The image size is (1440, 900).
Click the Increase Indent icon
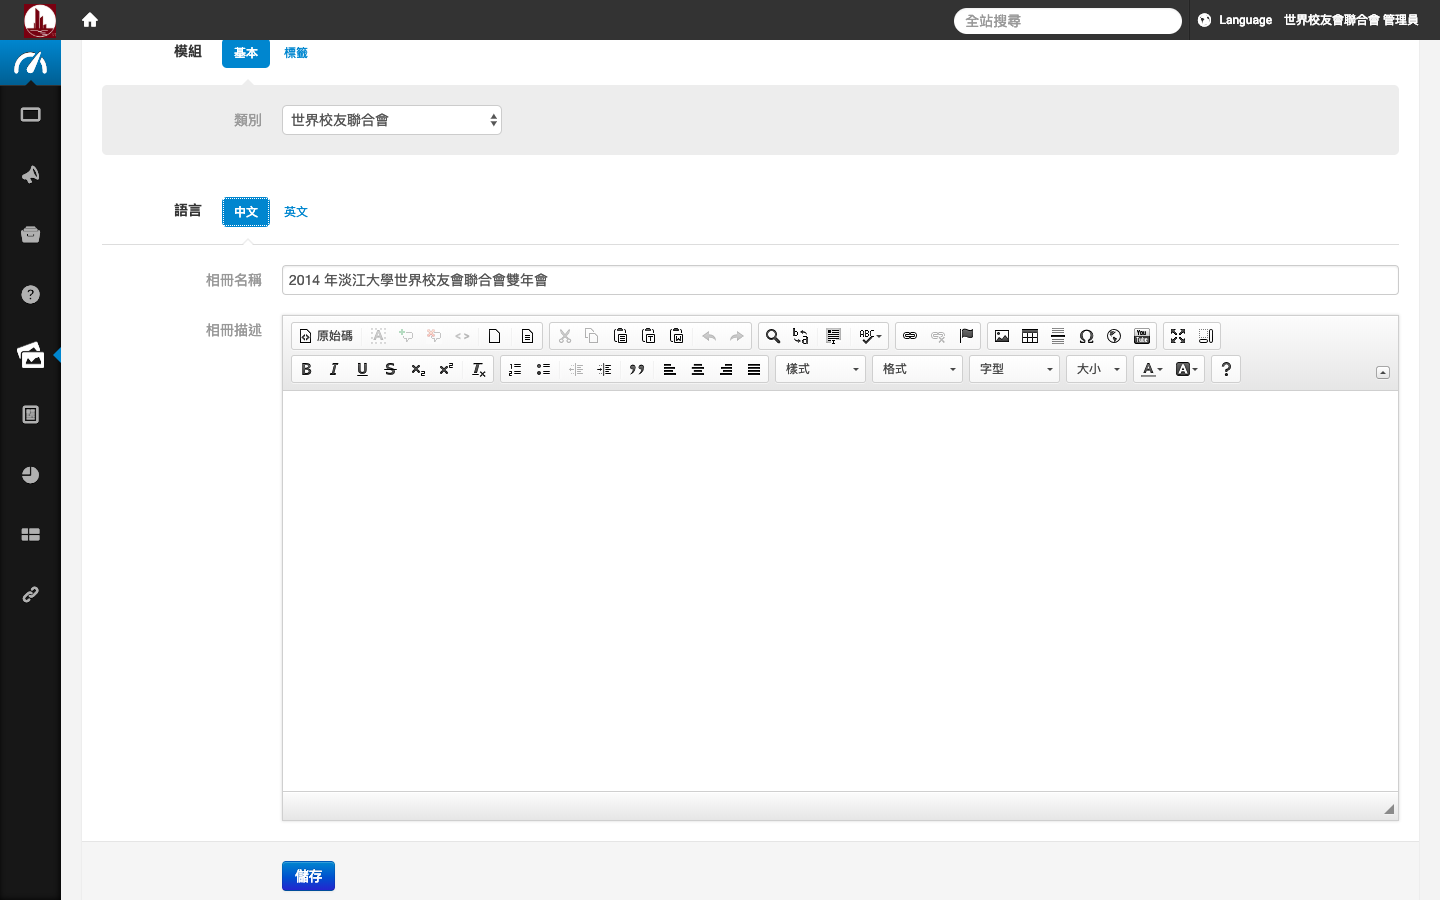(604, 369)
